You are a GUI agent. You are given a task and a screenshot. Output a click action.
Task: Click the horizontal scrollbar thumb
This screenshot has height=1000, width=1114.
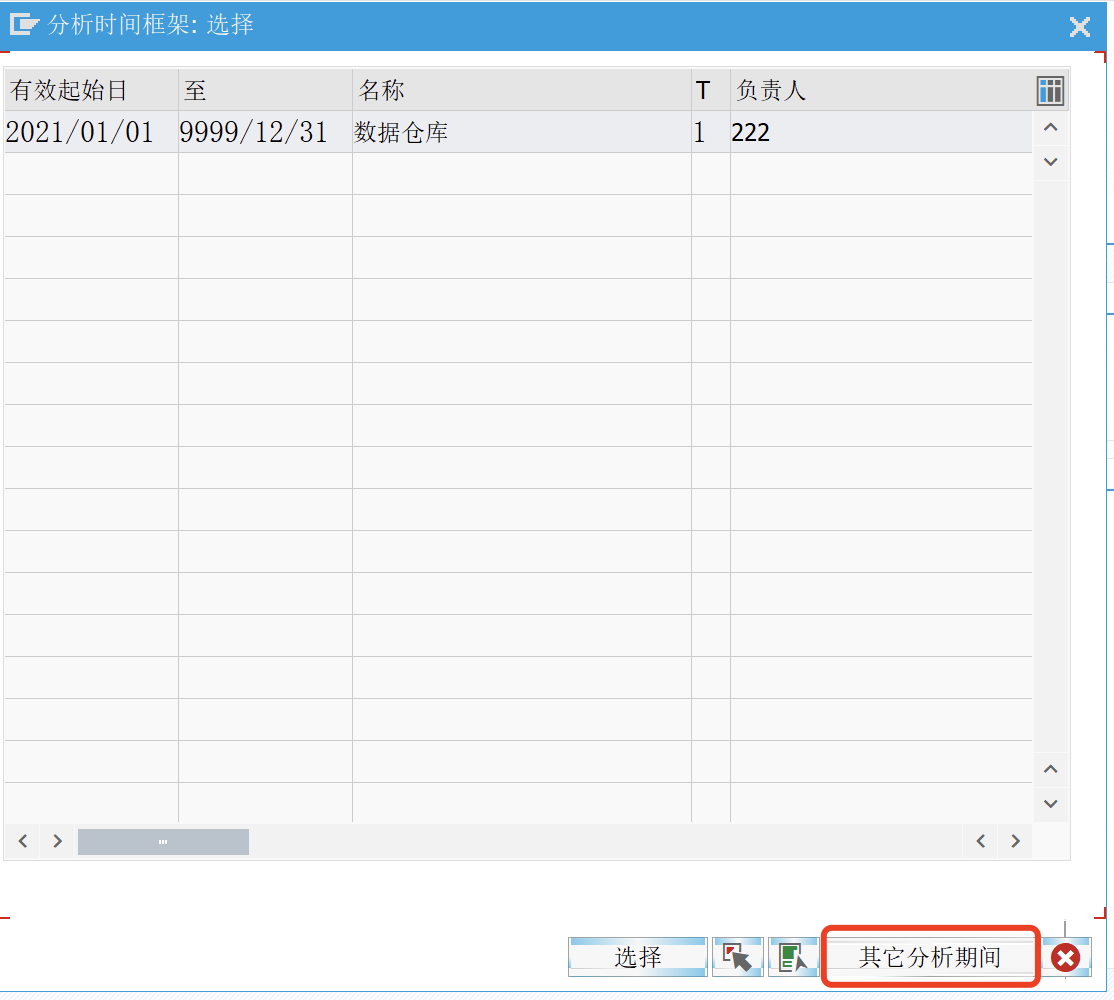(162, 841)
